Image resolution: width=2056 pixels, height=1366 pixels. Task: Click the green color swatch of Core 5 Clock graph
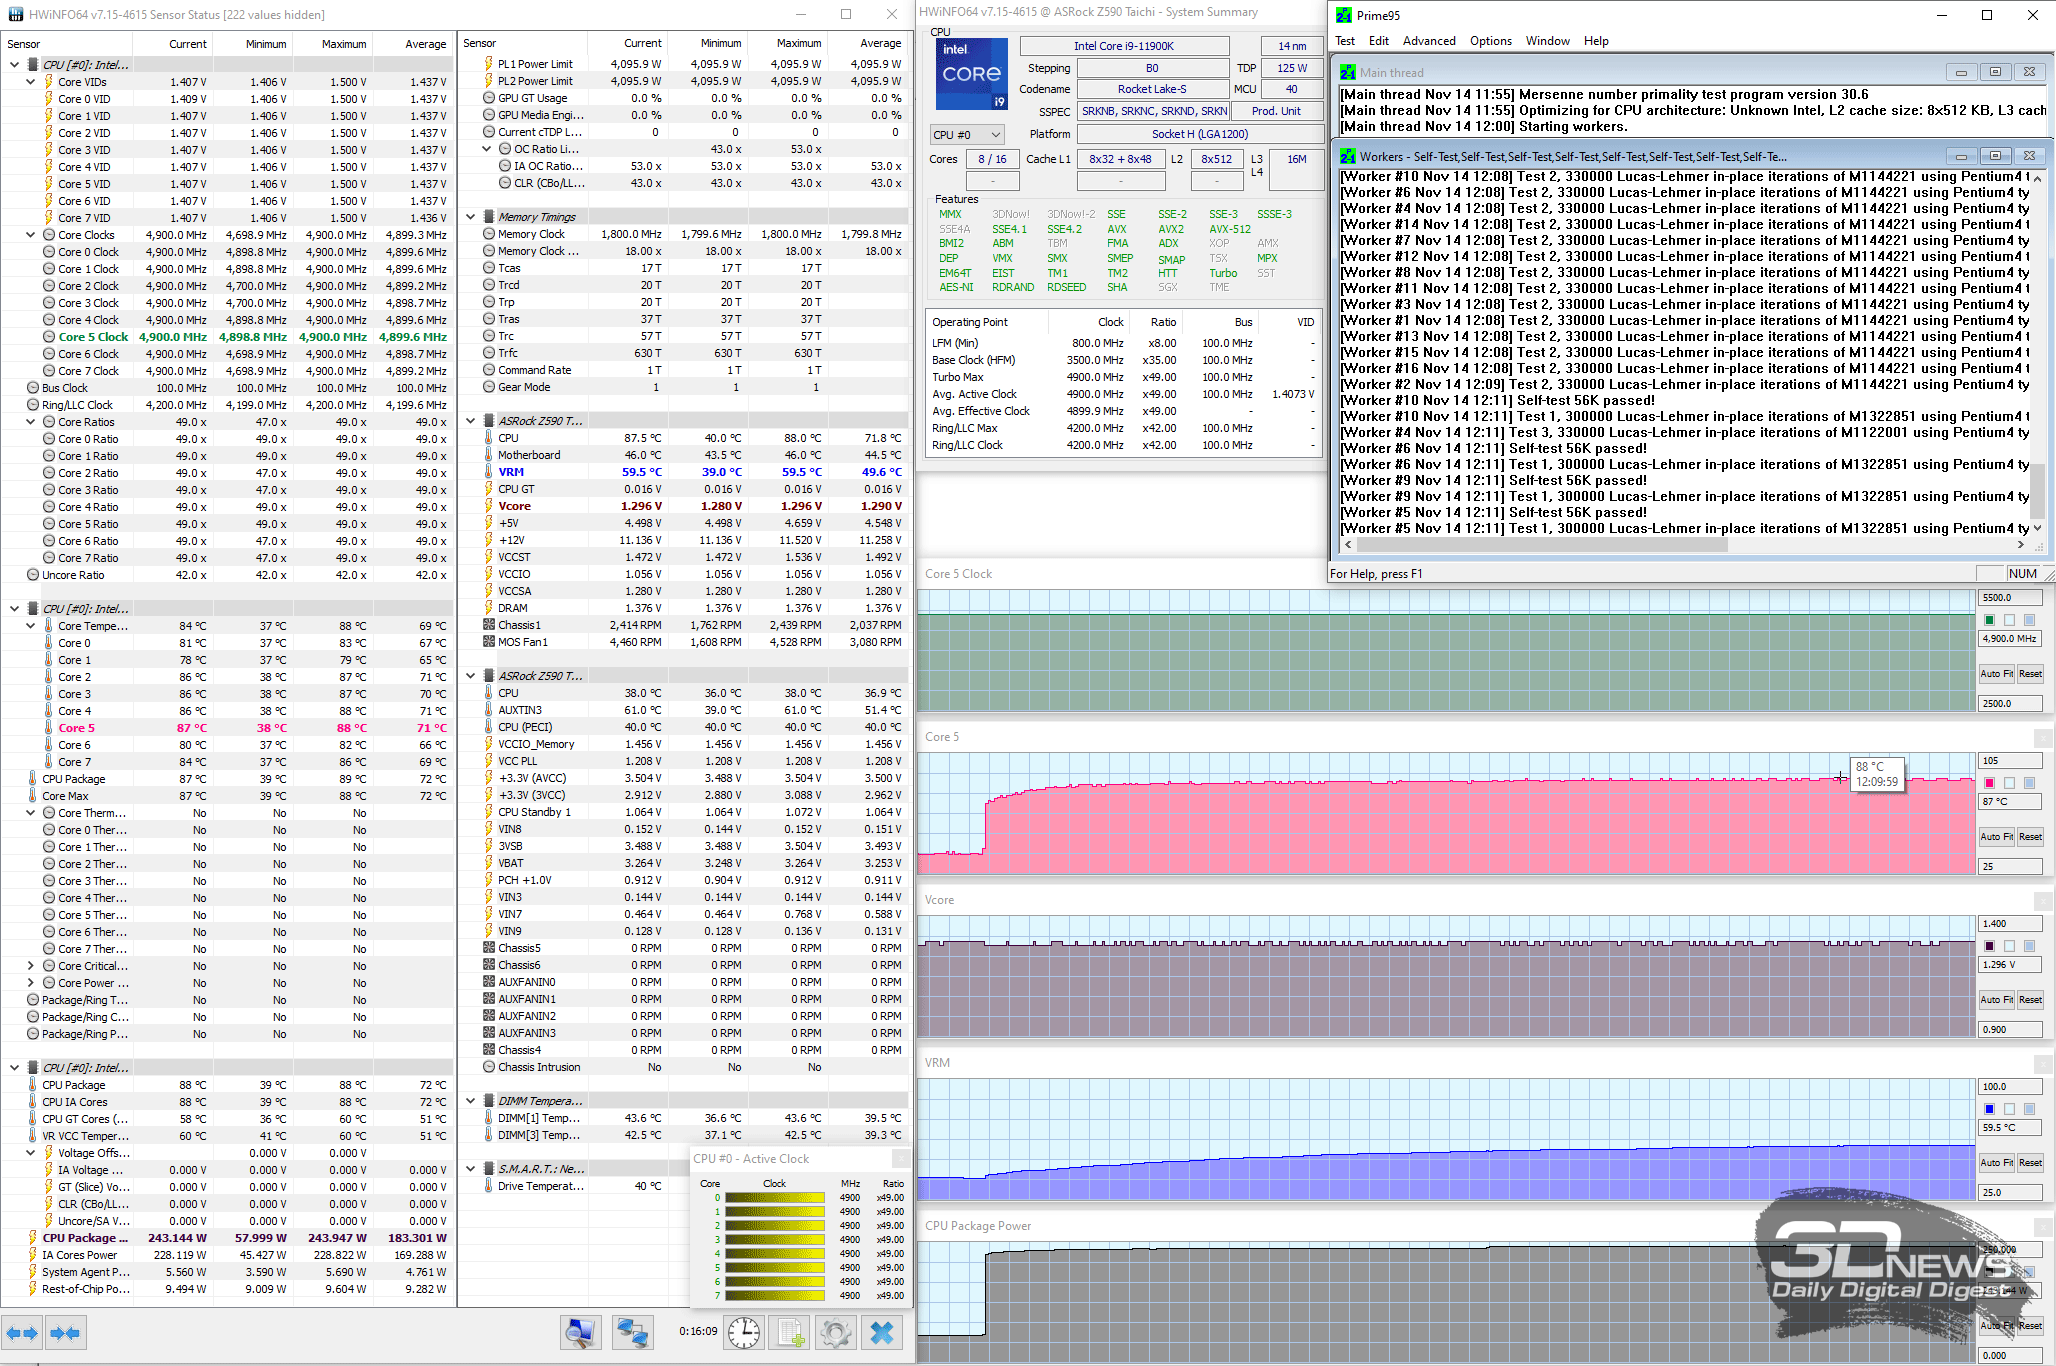[x=1989, y=620]
